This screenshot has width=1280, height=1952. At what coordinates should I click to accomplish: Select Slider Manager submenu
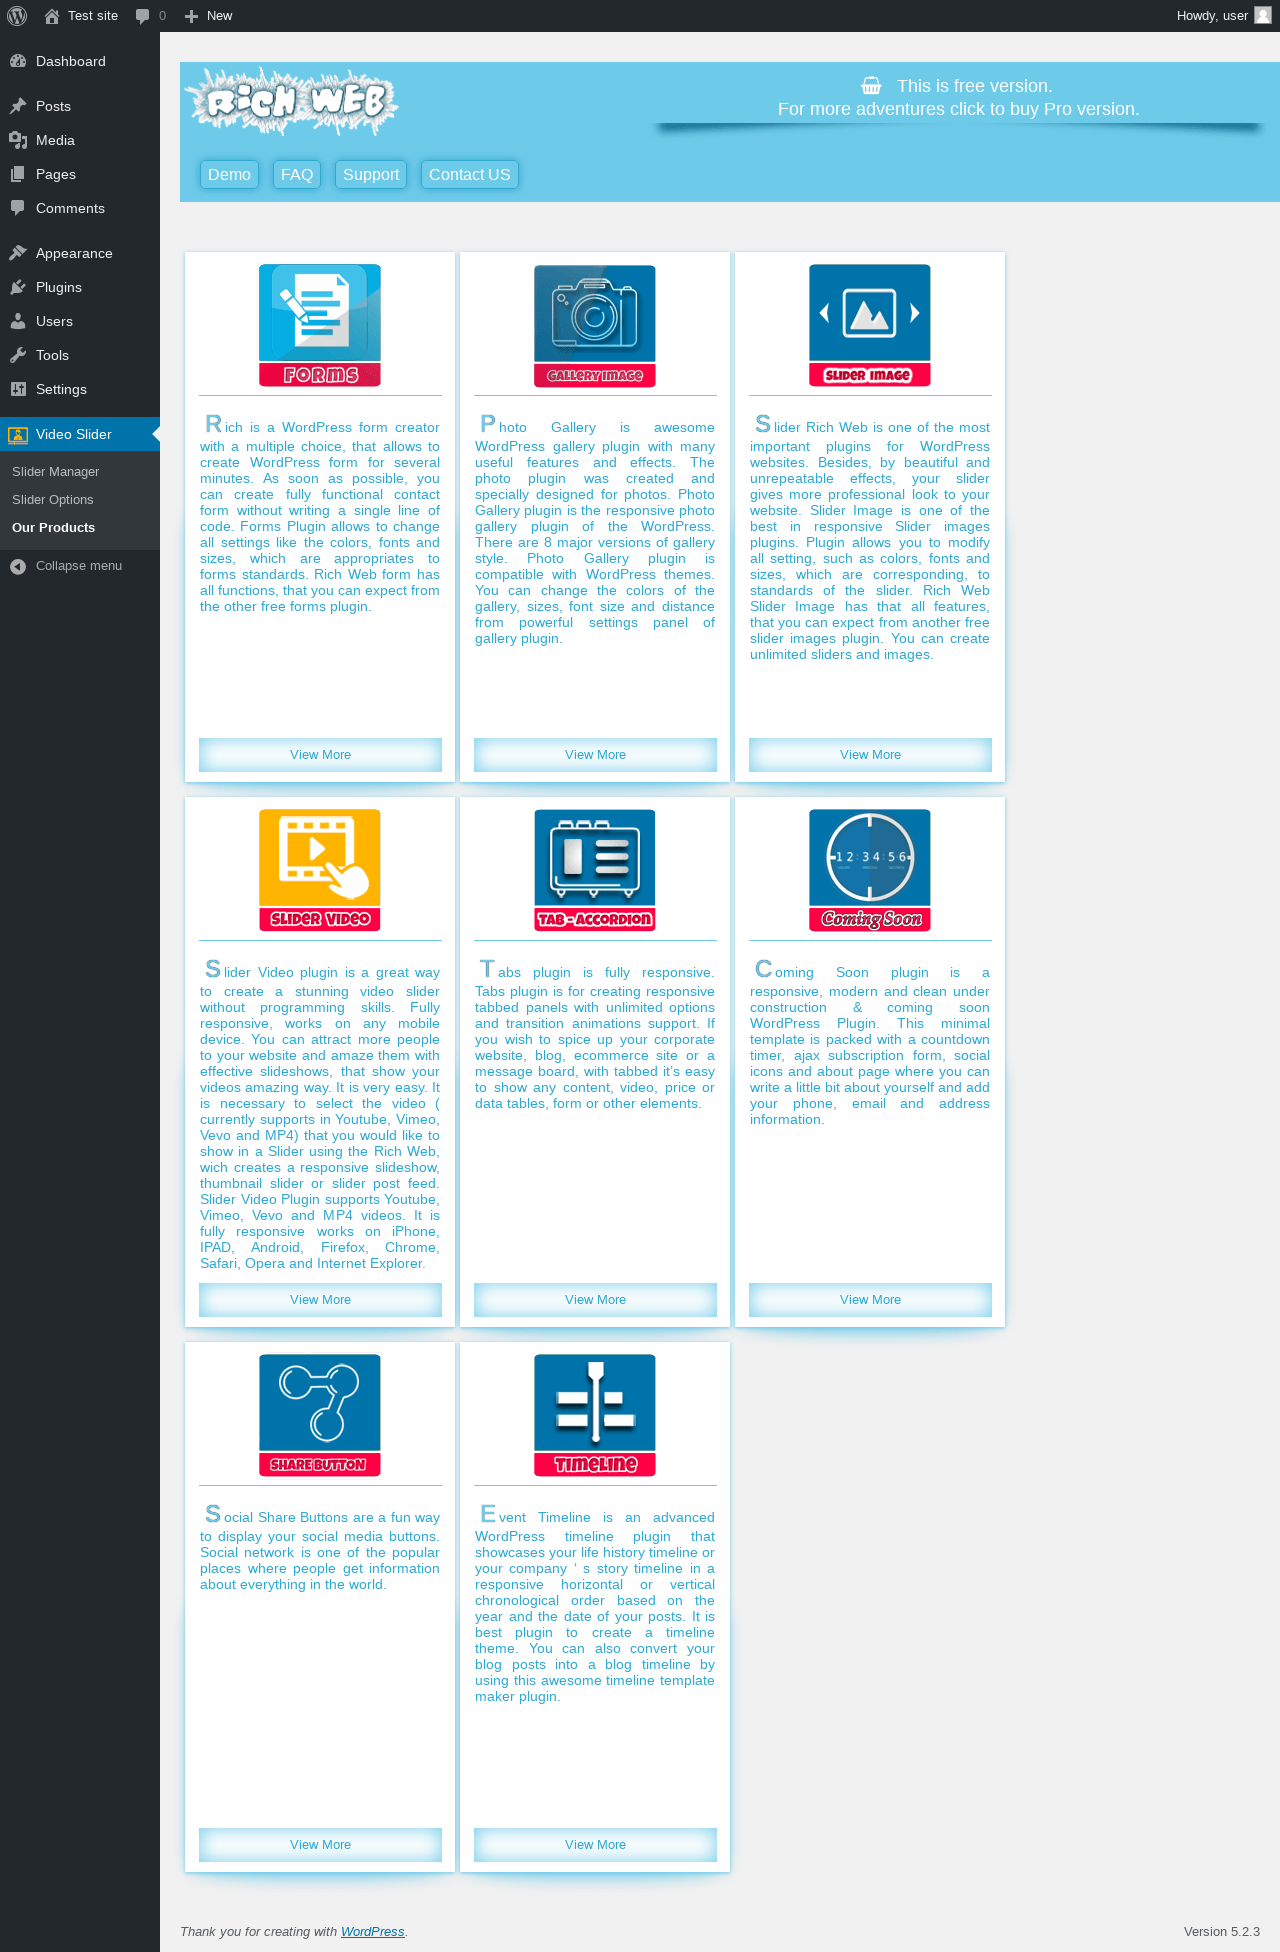pos(56,472)
